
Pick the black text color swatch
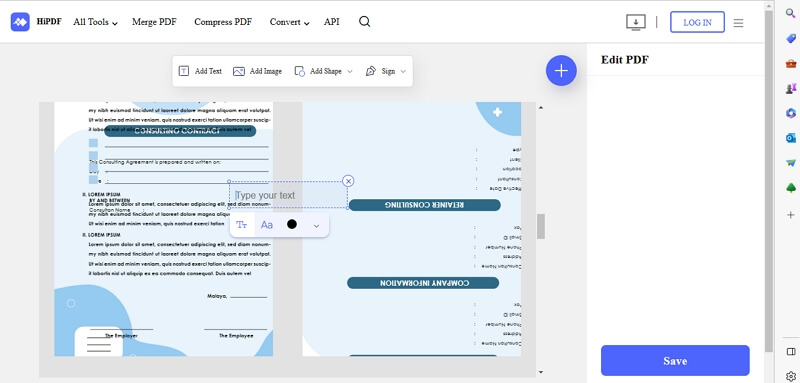tap(292, 224)
